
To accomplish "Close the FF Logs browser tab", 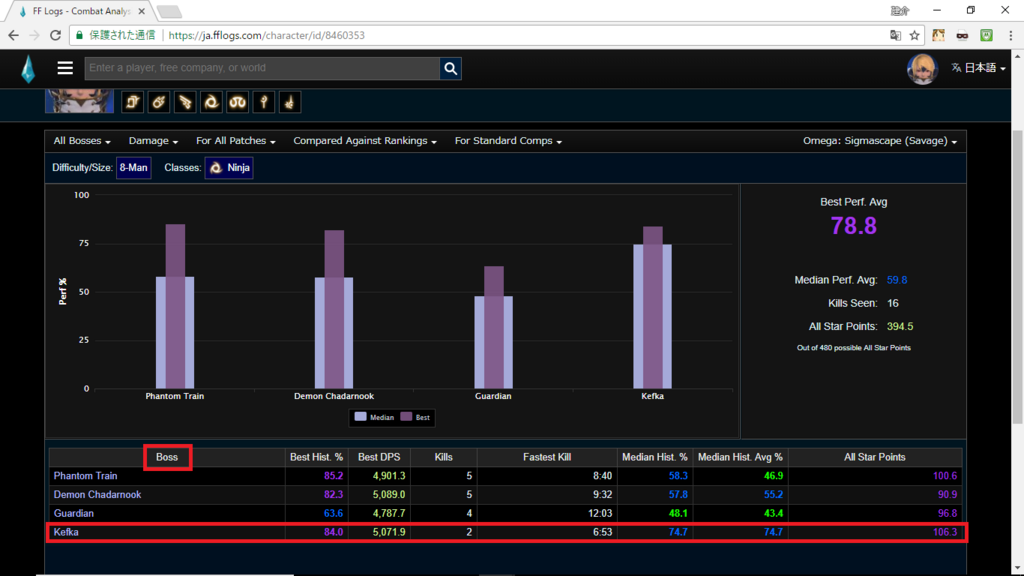I will (x=141, y=11).
